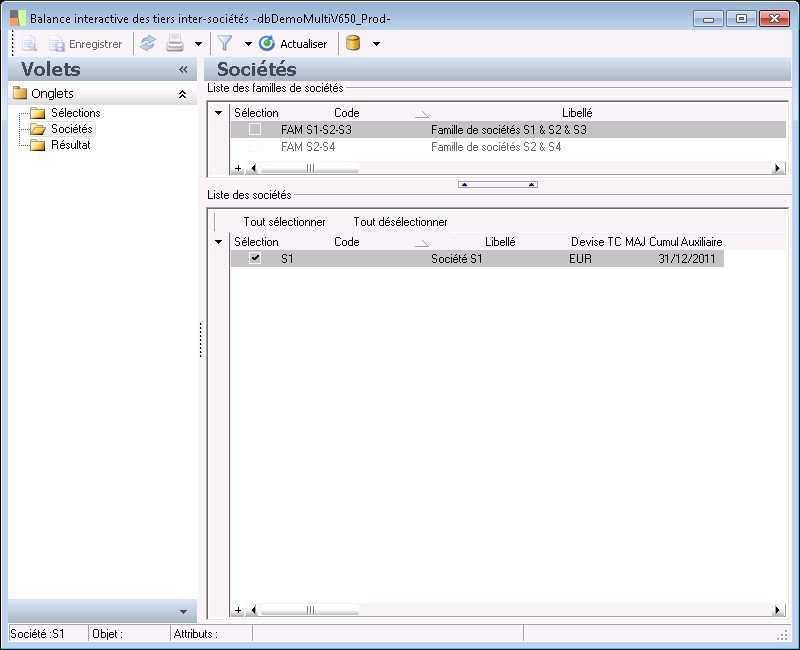Click the horizontal scrollbar of companies list
The height and width of the screenshot is (650, 800).
[x=500, y=610]
